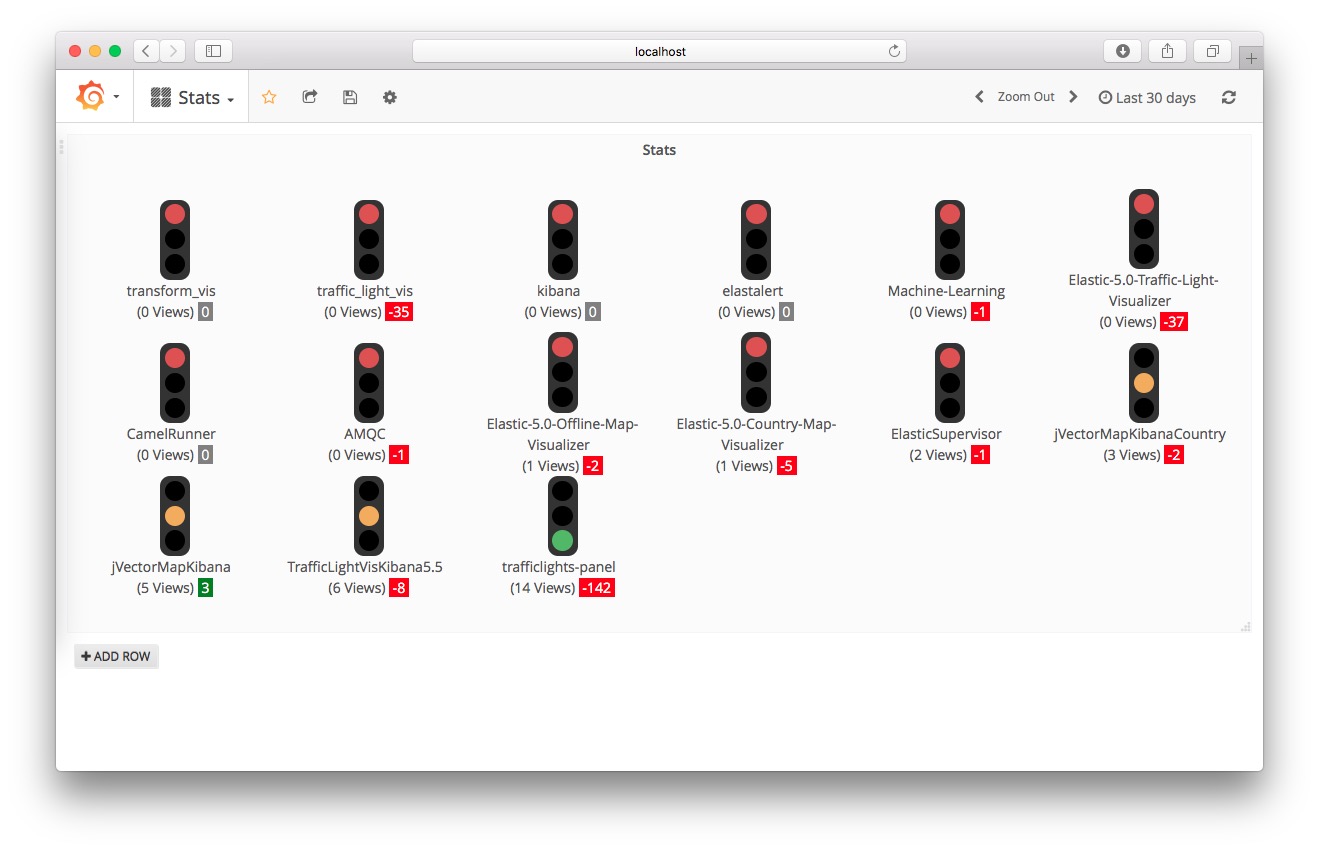
Task: Toggle the Safari sidebar
Action: (213, 51)
